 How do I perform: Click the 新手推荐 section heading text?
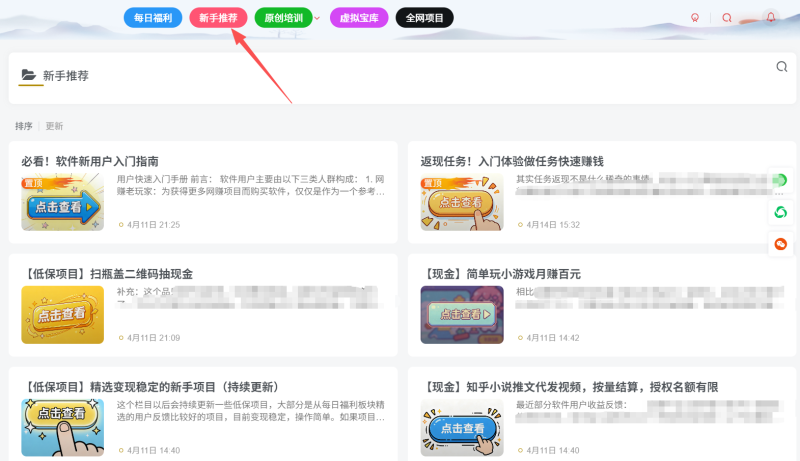66,76
